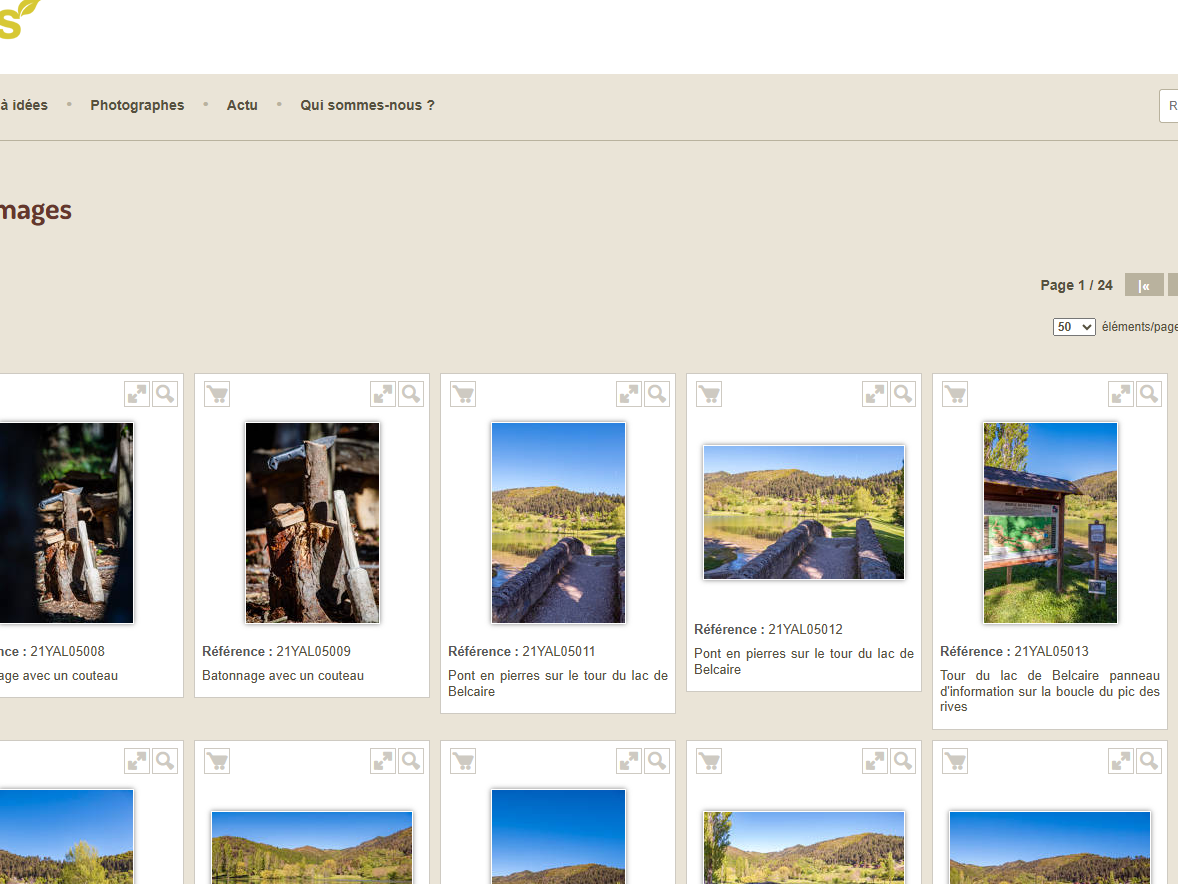The image size is (1178, 884).
Task: Open mountain thumbnail below 21YAL05013
Action: coord(1050,847)
